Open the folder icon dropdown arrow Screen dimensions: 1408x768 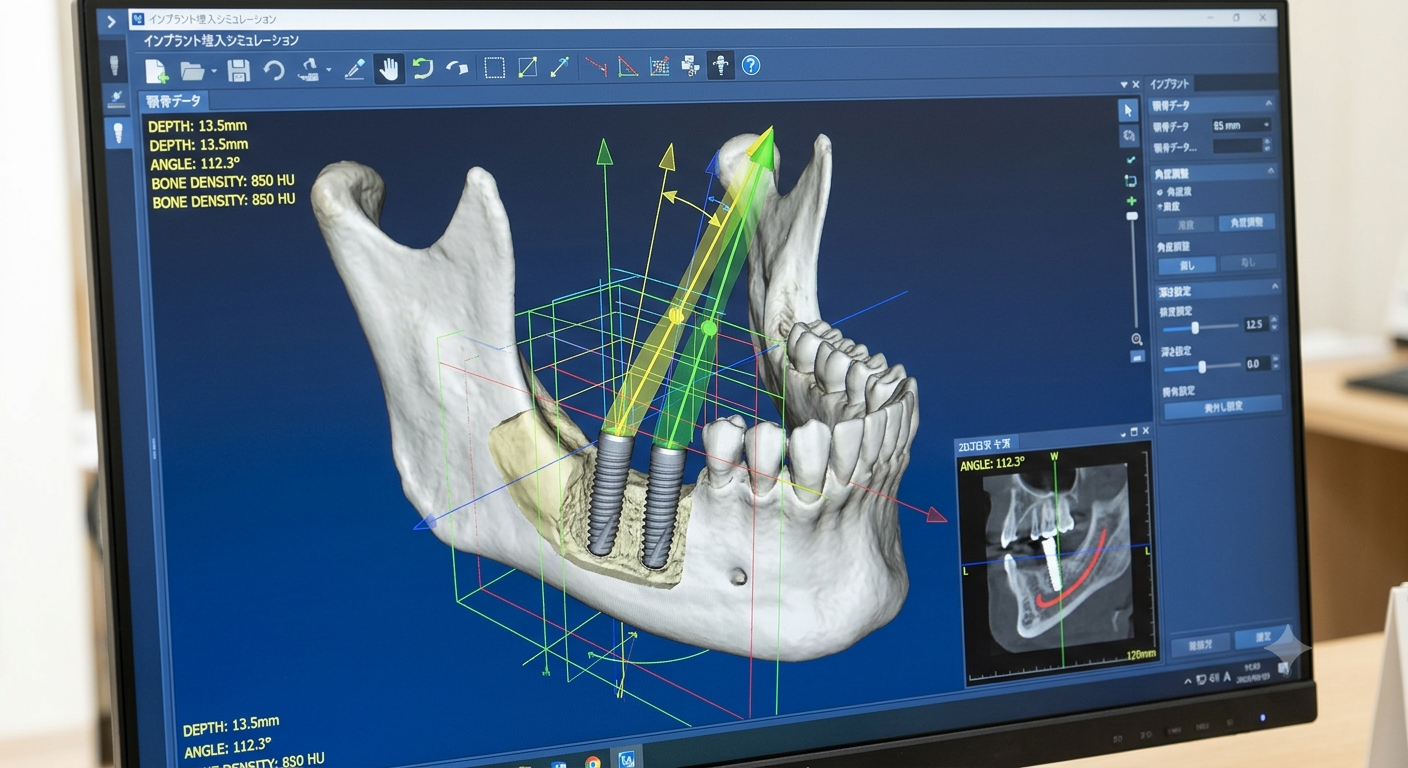pos(214,72)
